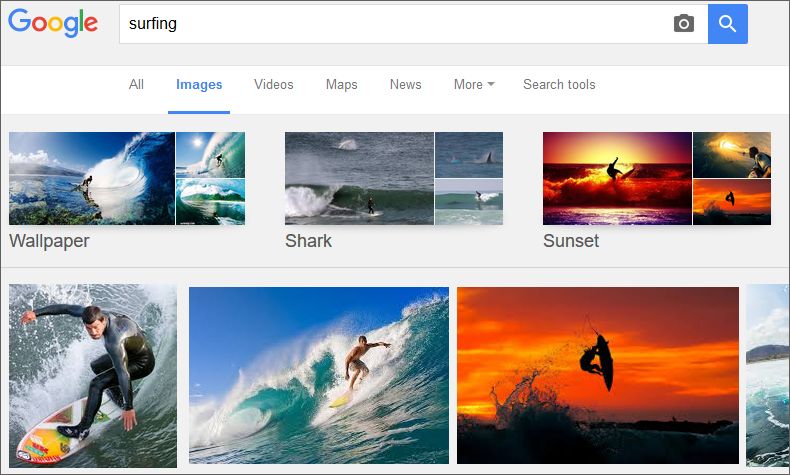Open the orange sunset aerial surfer result
The height and width of the screenshot is (475, 790).
[598, 375]
